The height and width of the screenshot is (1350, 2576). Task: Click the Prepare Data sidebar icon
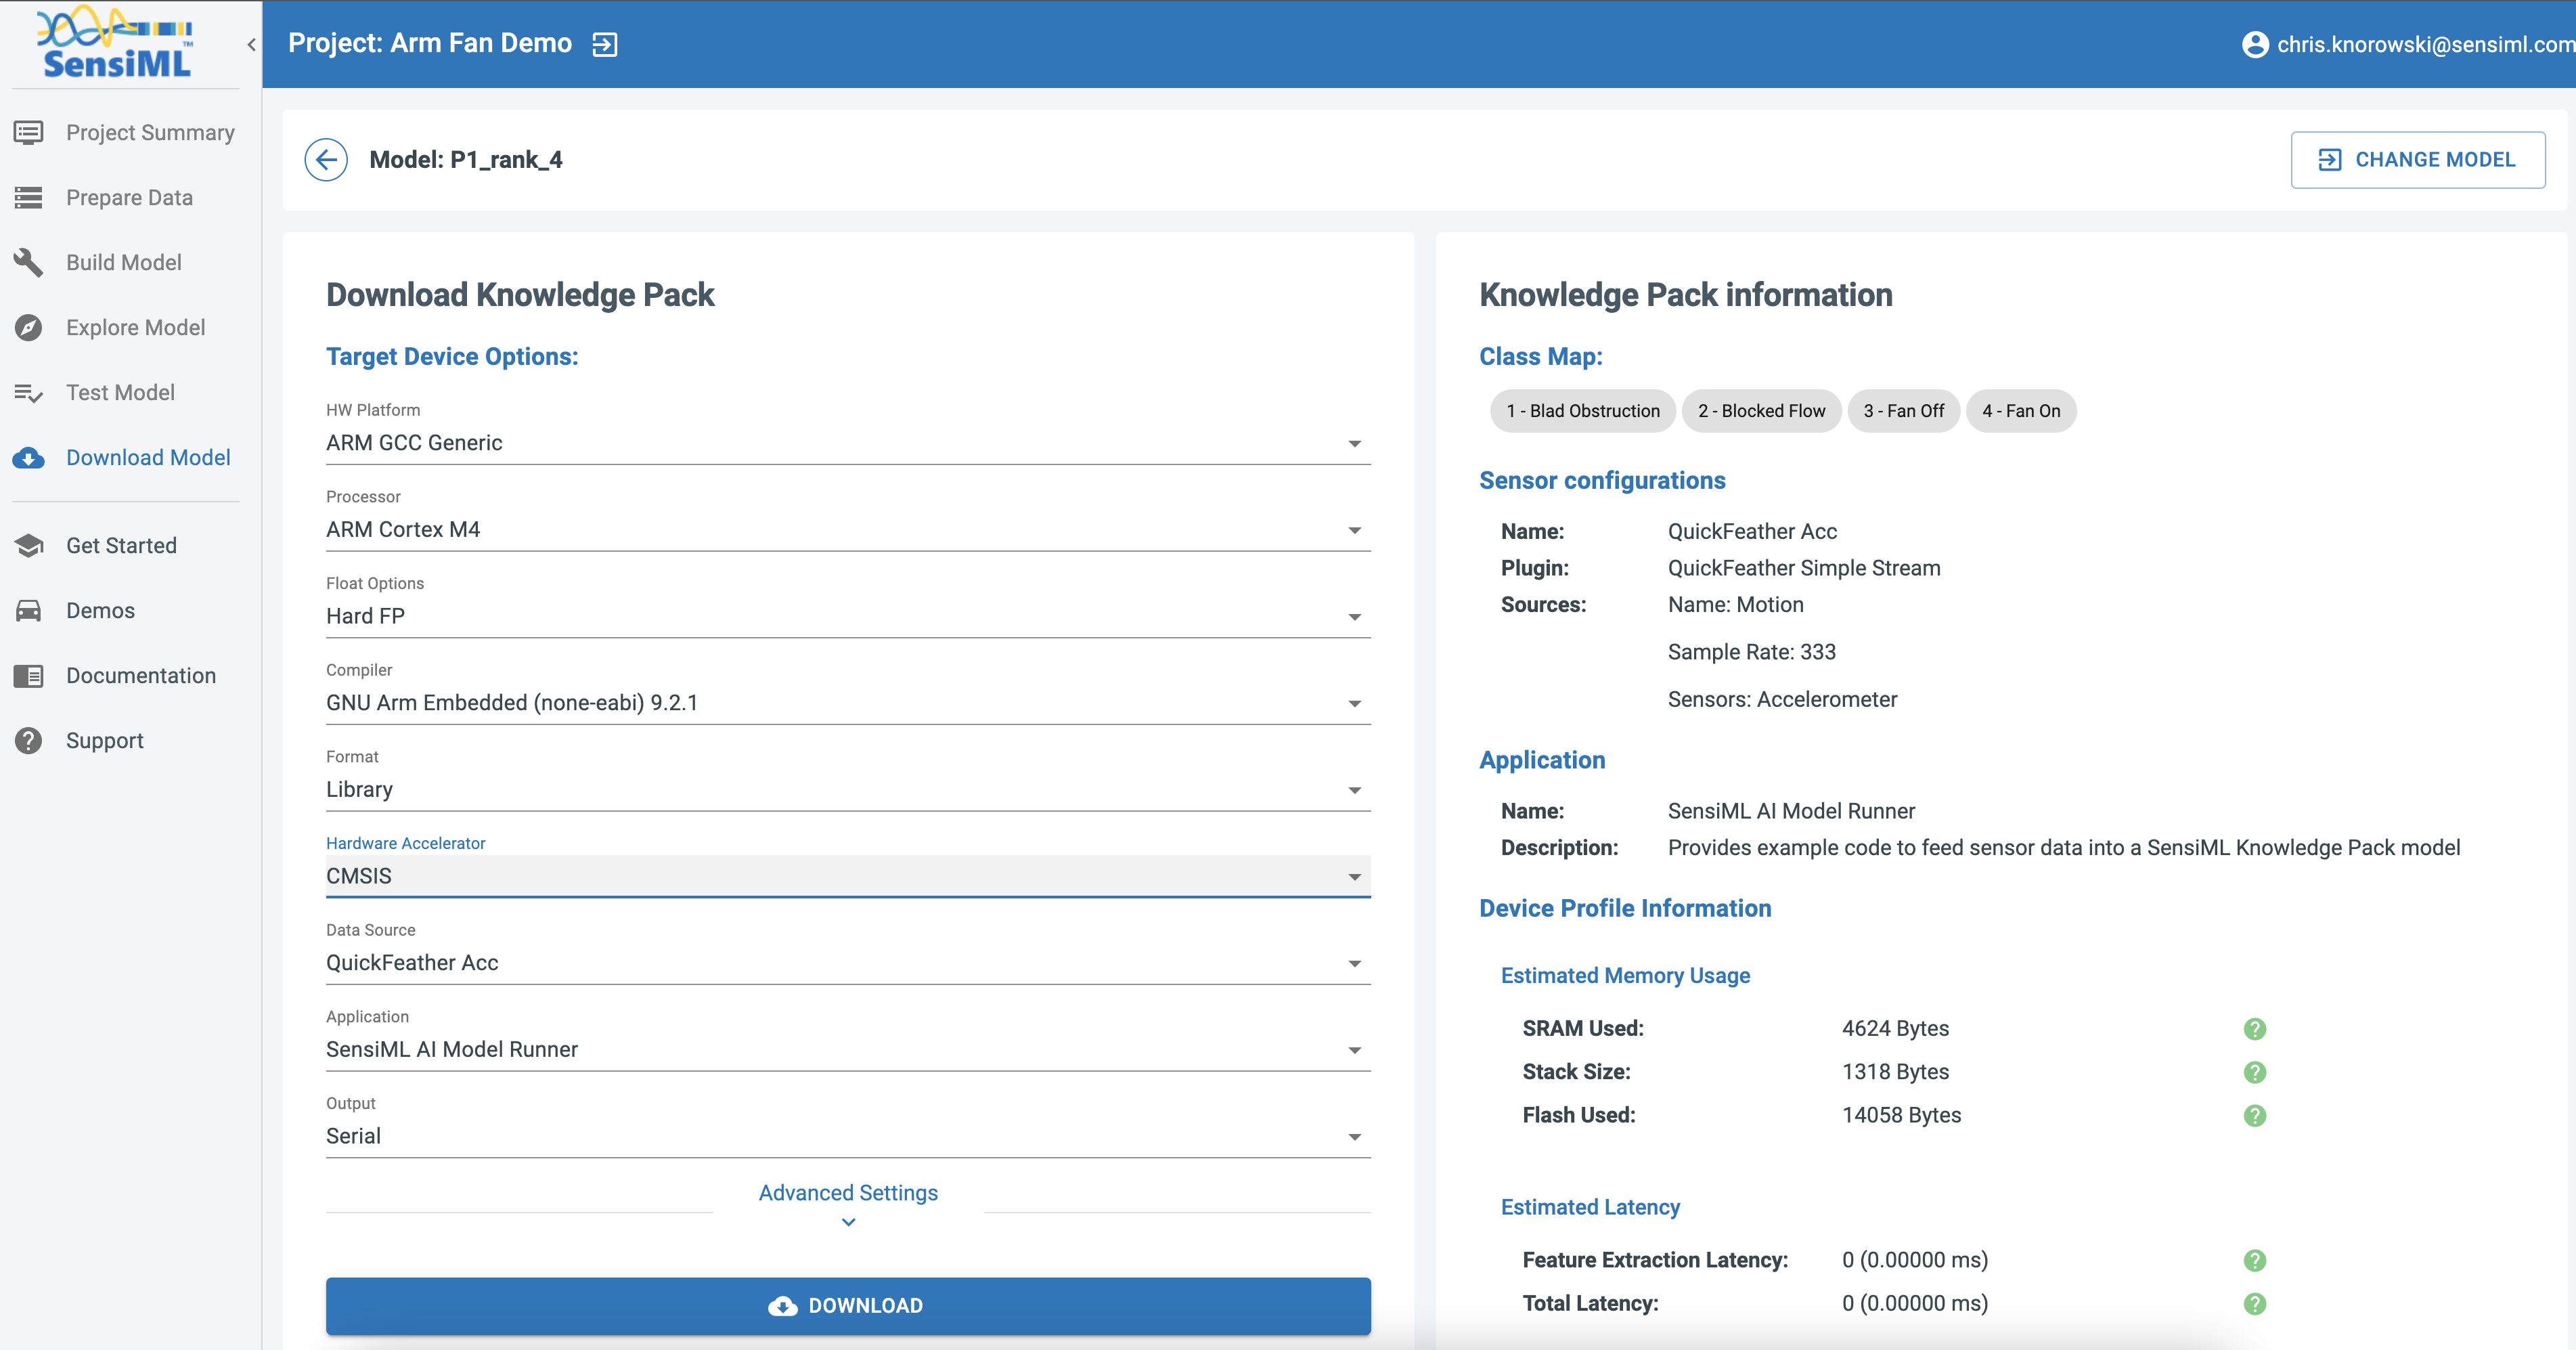28,197
